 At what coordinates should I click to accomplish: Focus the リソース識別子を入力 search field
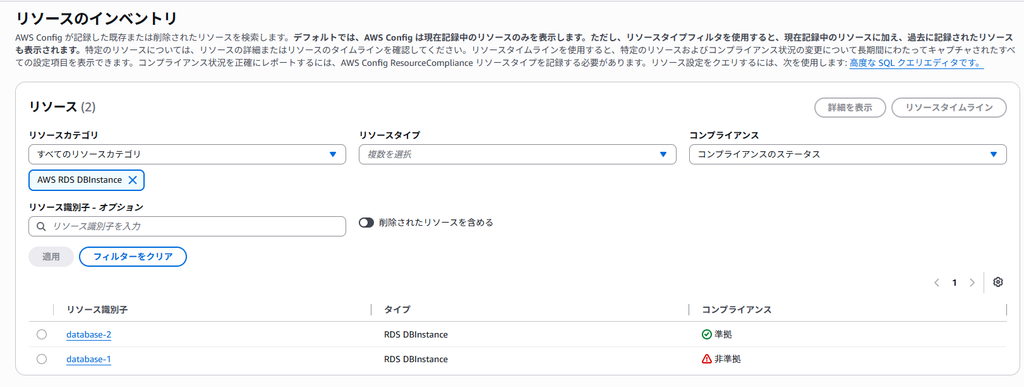187,226
